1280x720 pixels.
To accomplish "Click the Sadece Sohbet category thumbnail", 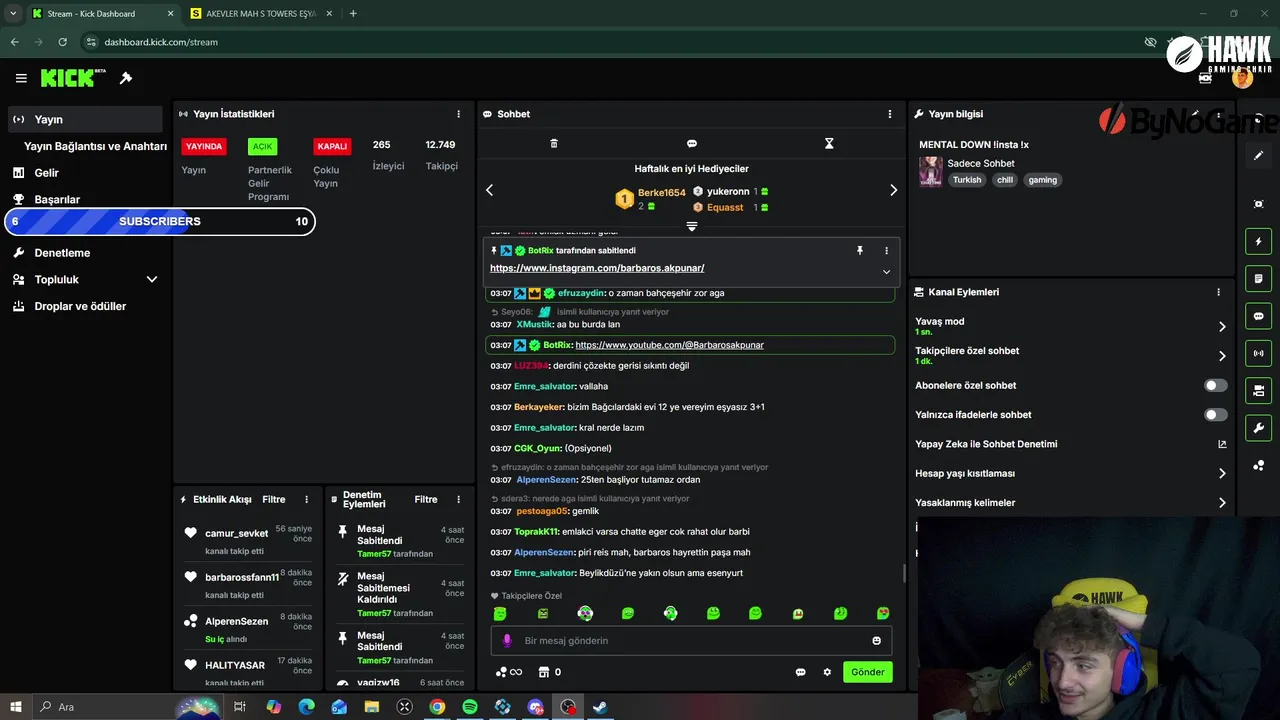I will [930, 171].
